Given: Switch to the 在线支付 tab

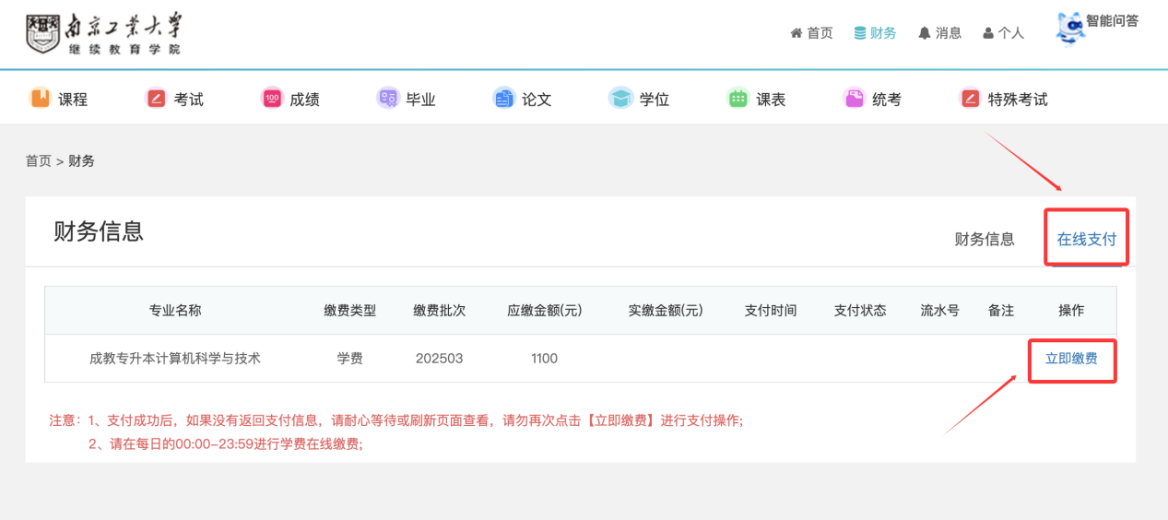Looking at the screenshot, I should click(x=1086, y=239).
